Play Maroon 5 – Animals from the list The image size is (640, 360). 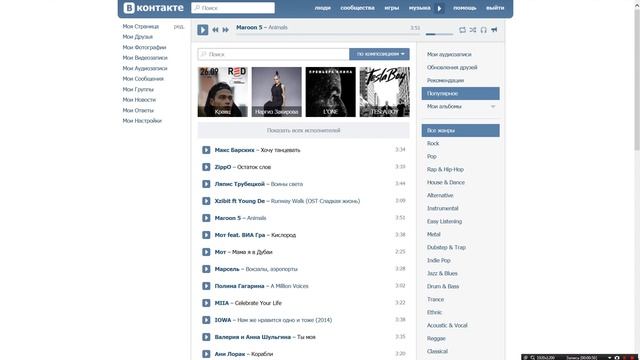coord(206,218)
